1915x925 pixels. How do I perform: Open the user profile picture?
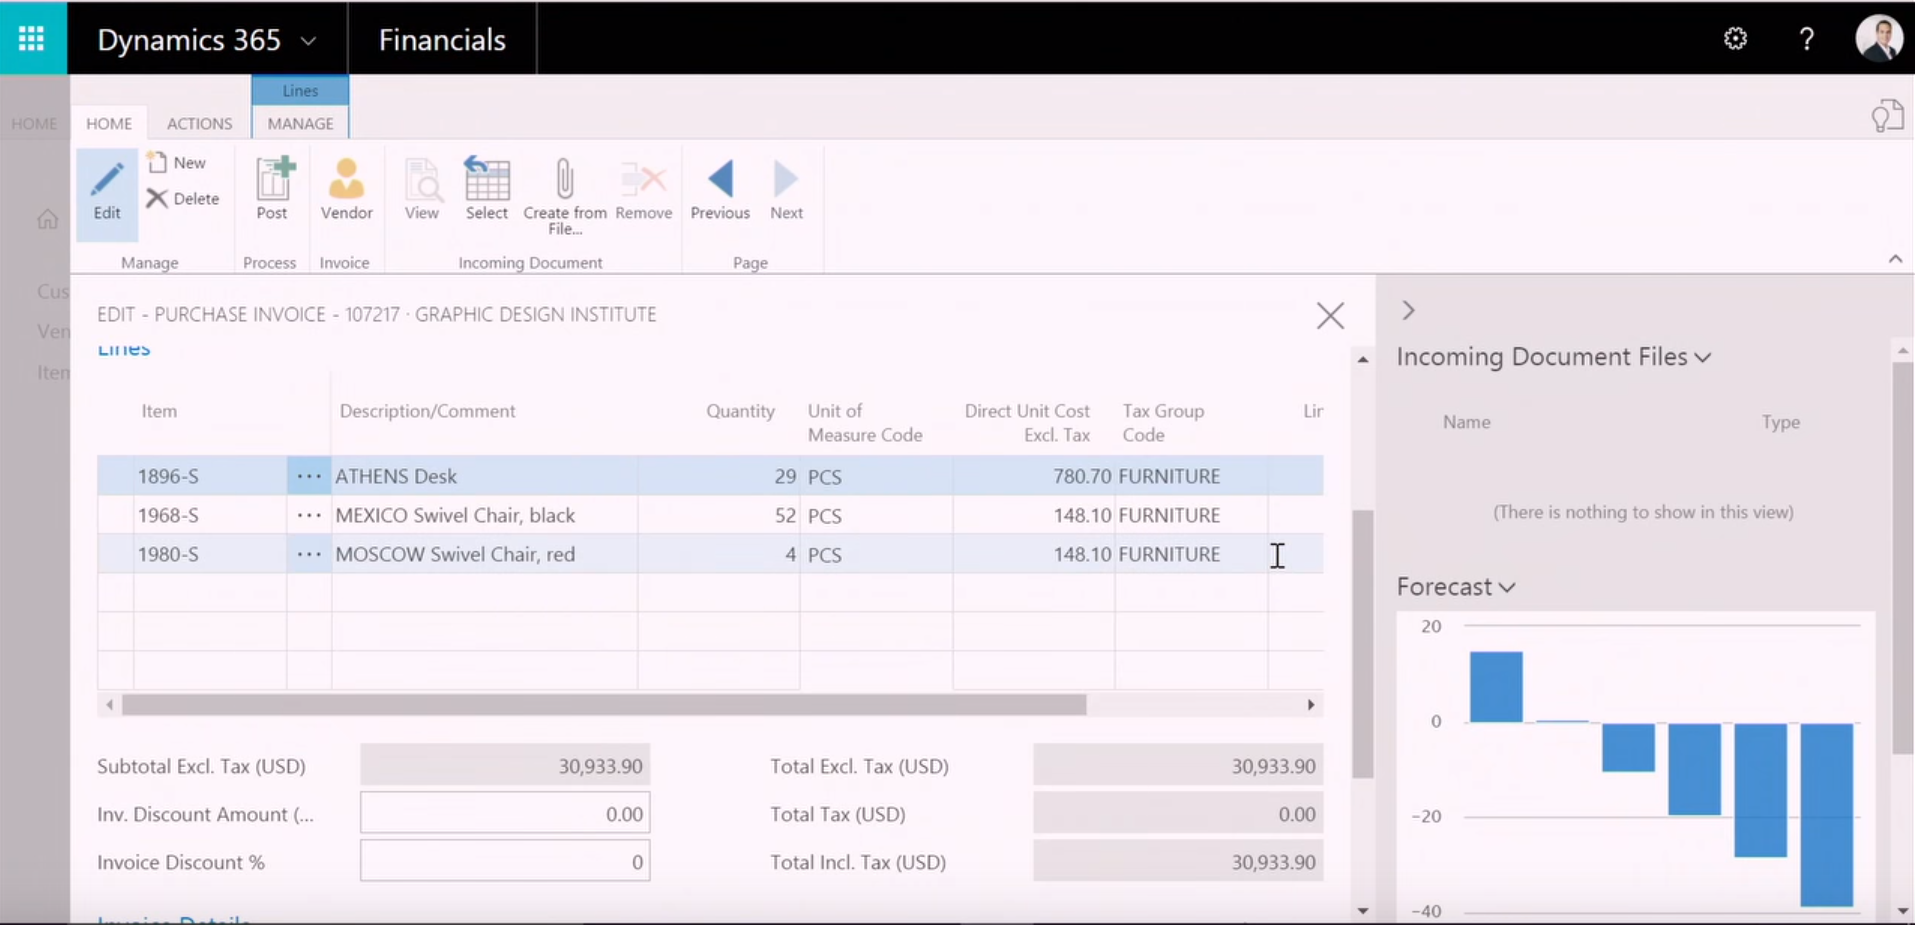pyautogui.click(x=1879, y=39)
